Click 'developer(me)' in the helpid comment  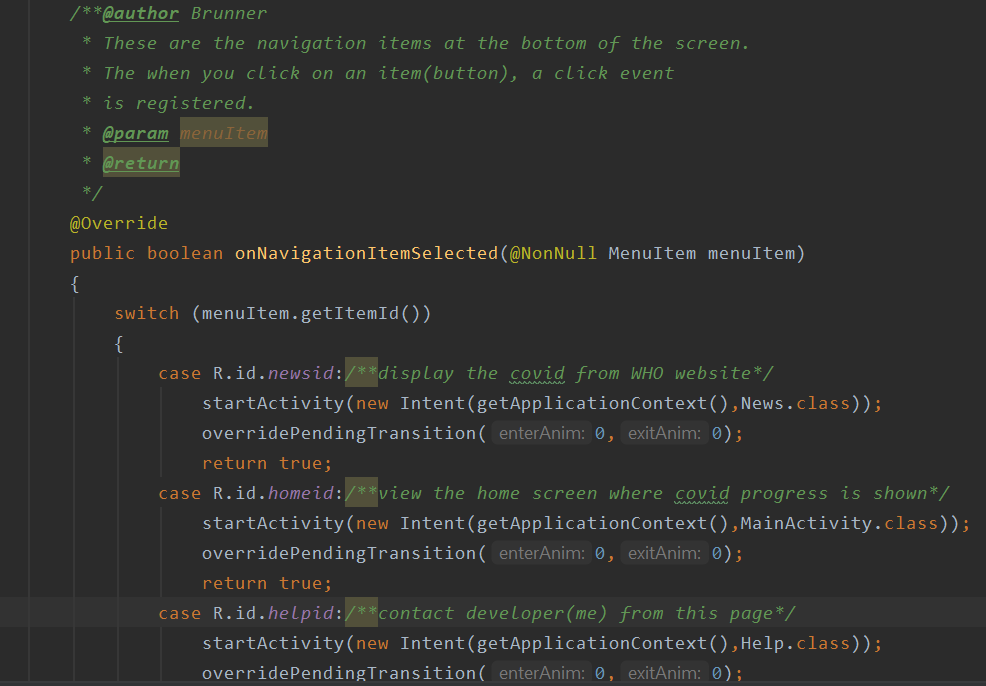tap(536, 613)
